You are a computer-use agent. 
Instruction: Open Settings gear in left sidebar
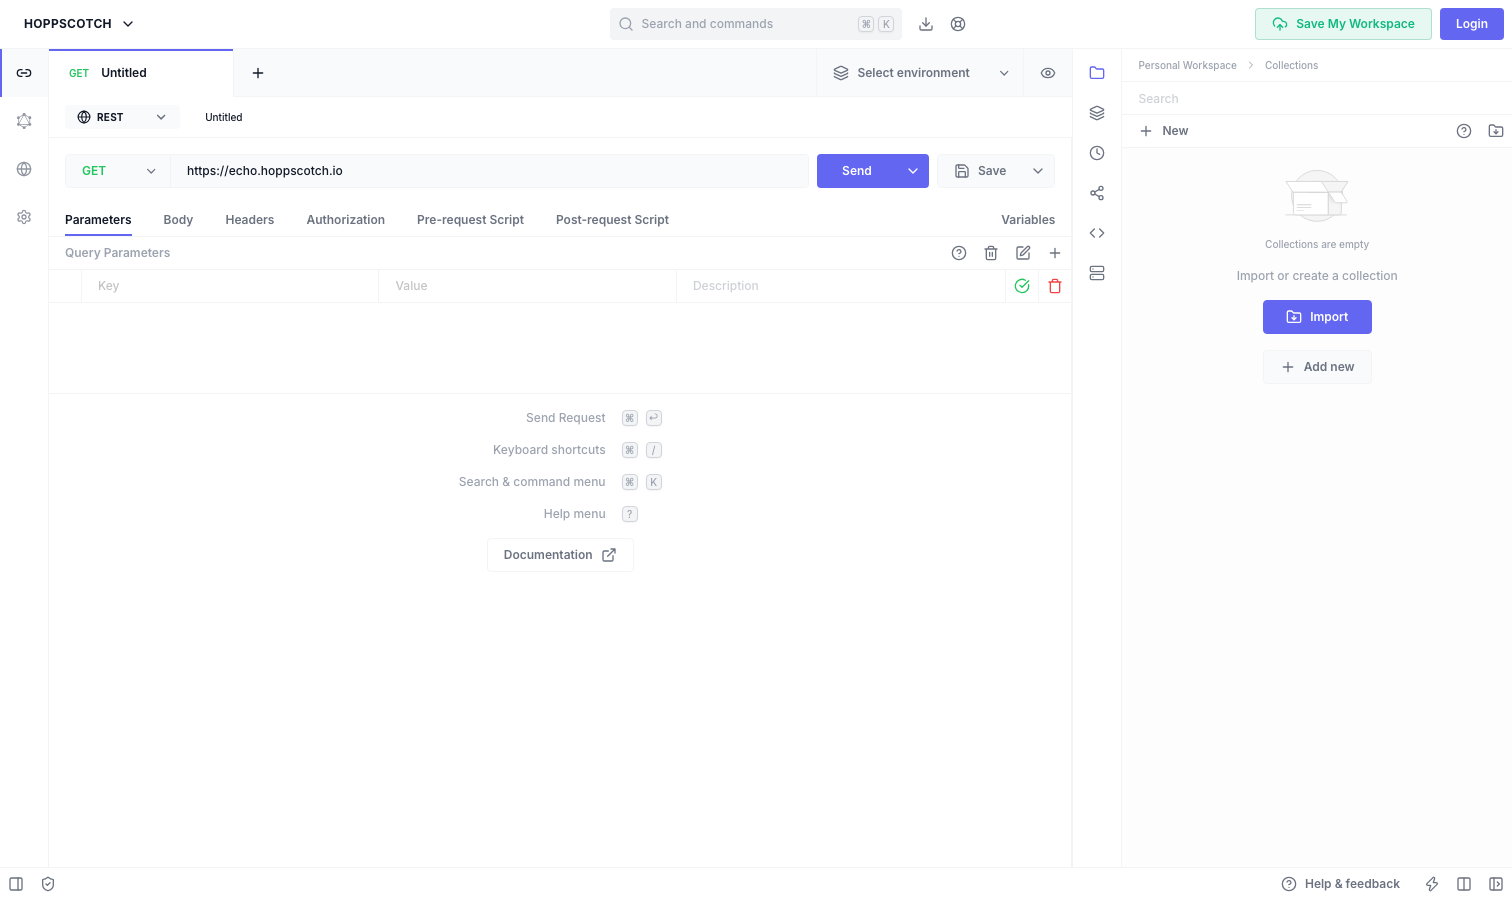(24, 217)
